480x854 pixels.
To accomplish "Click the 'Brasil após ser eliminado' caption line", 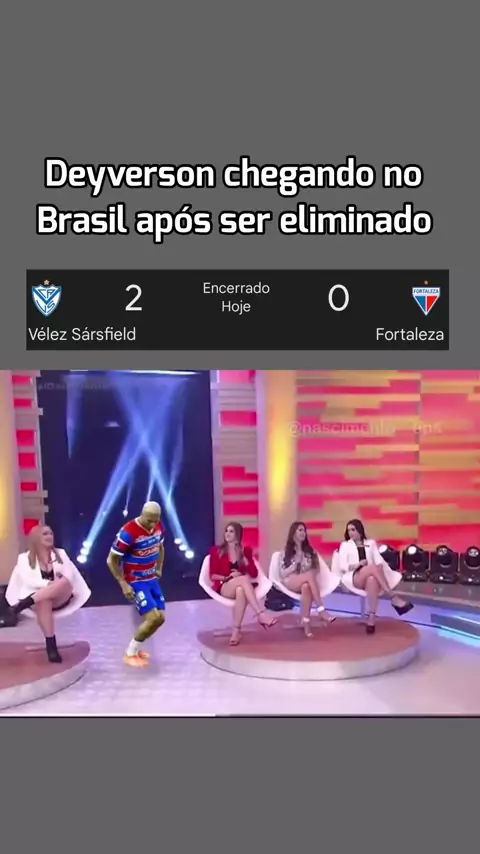I will tap(234, 221).
